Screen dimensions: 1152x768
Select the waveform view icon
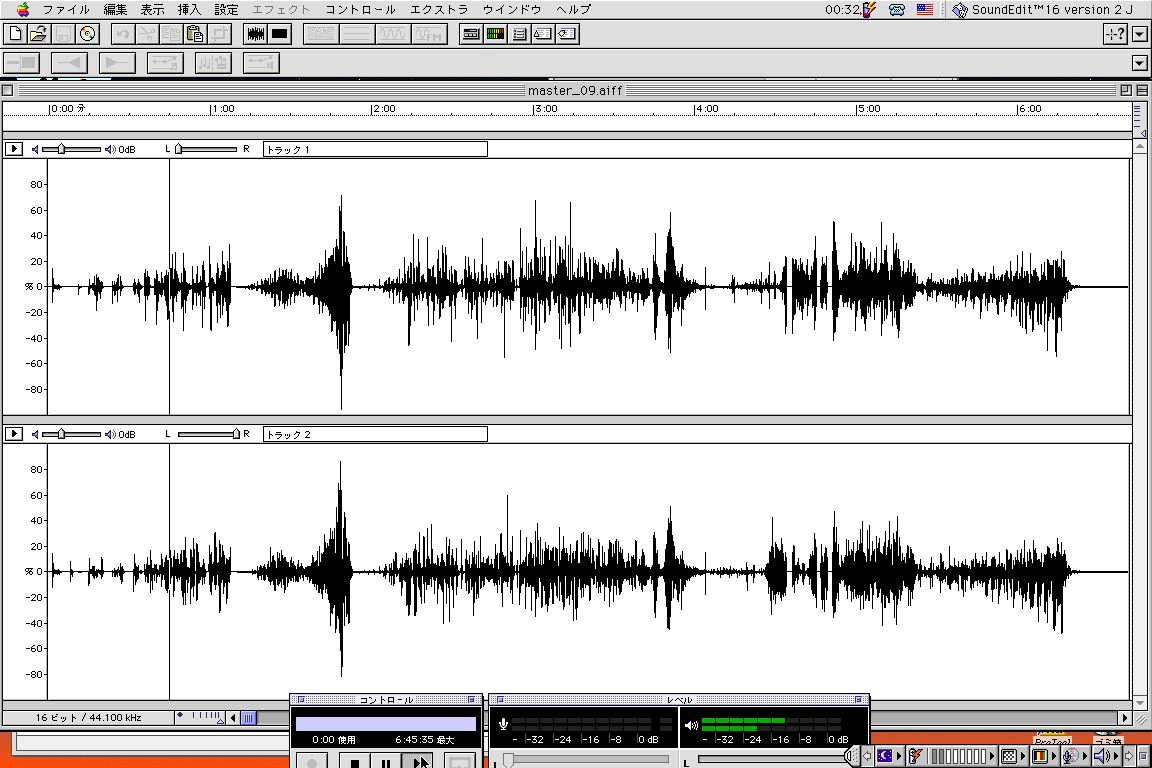pos(256,34)
